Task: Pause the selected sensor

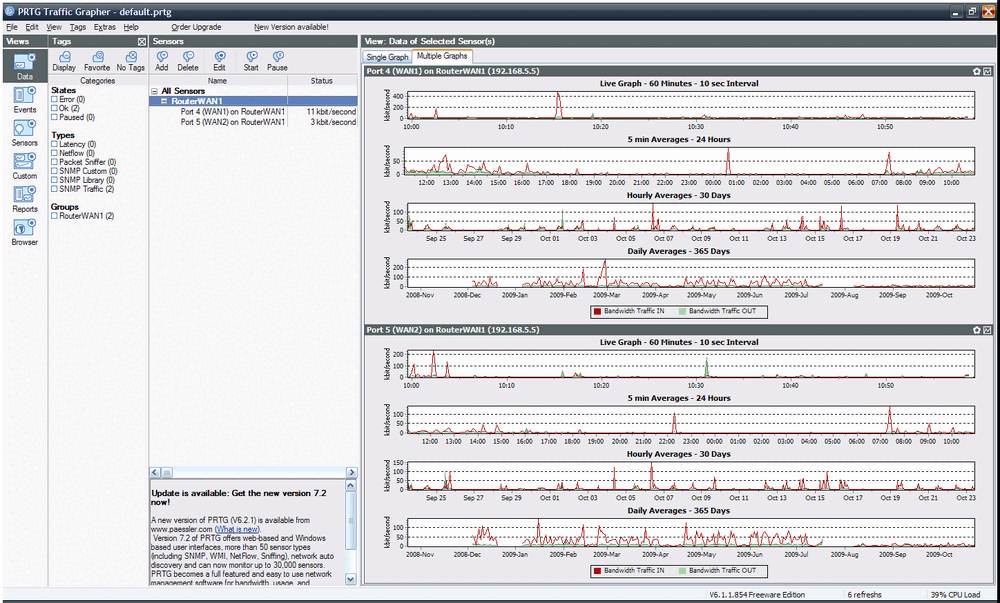Action: [277, 61]
